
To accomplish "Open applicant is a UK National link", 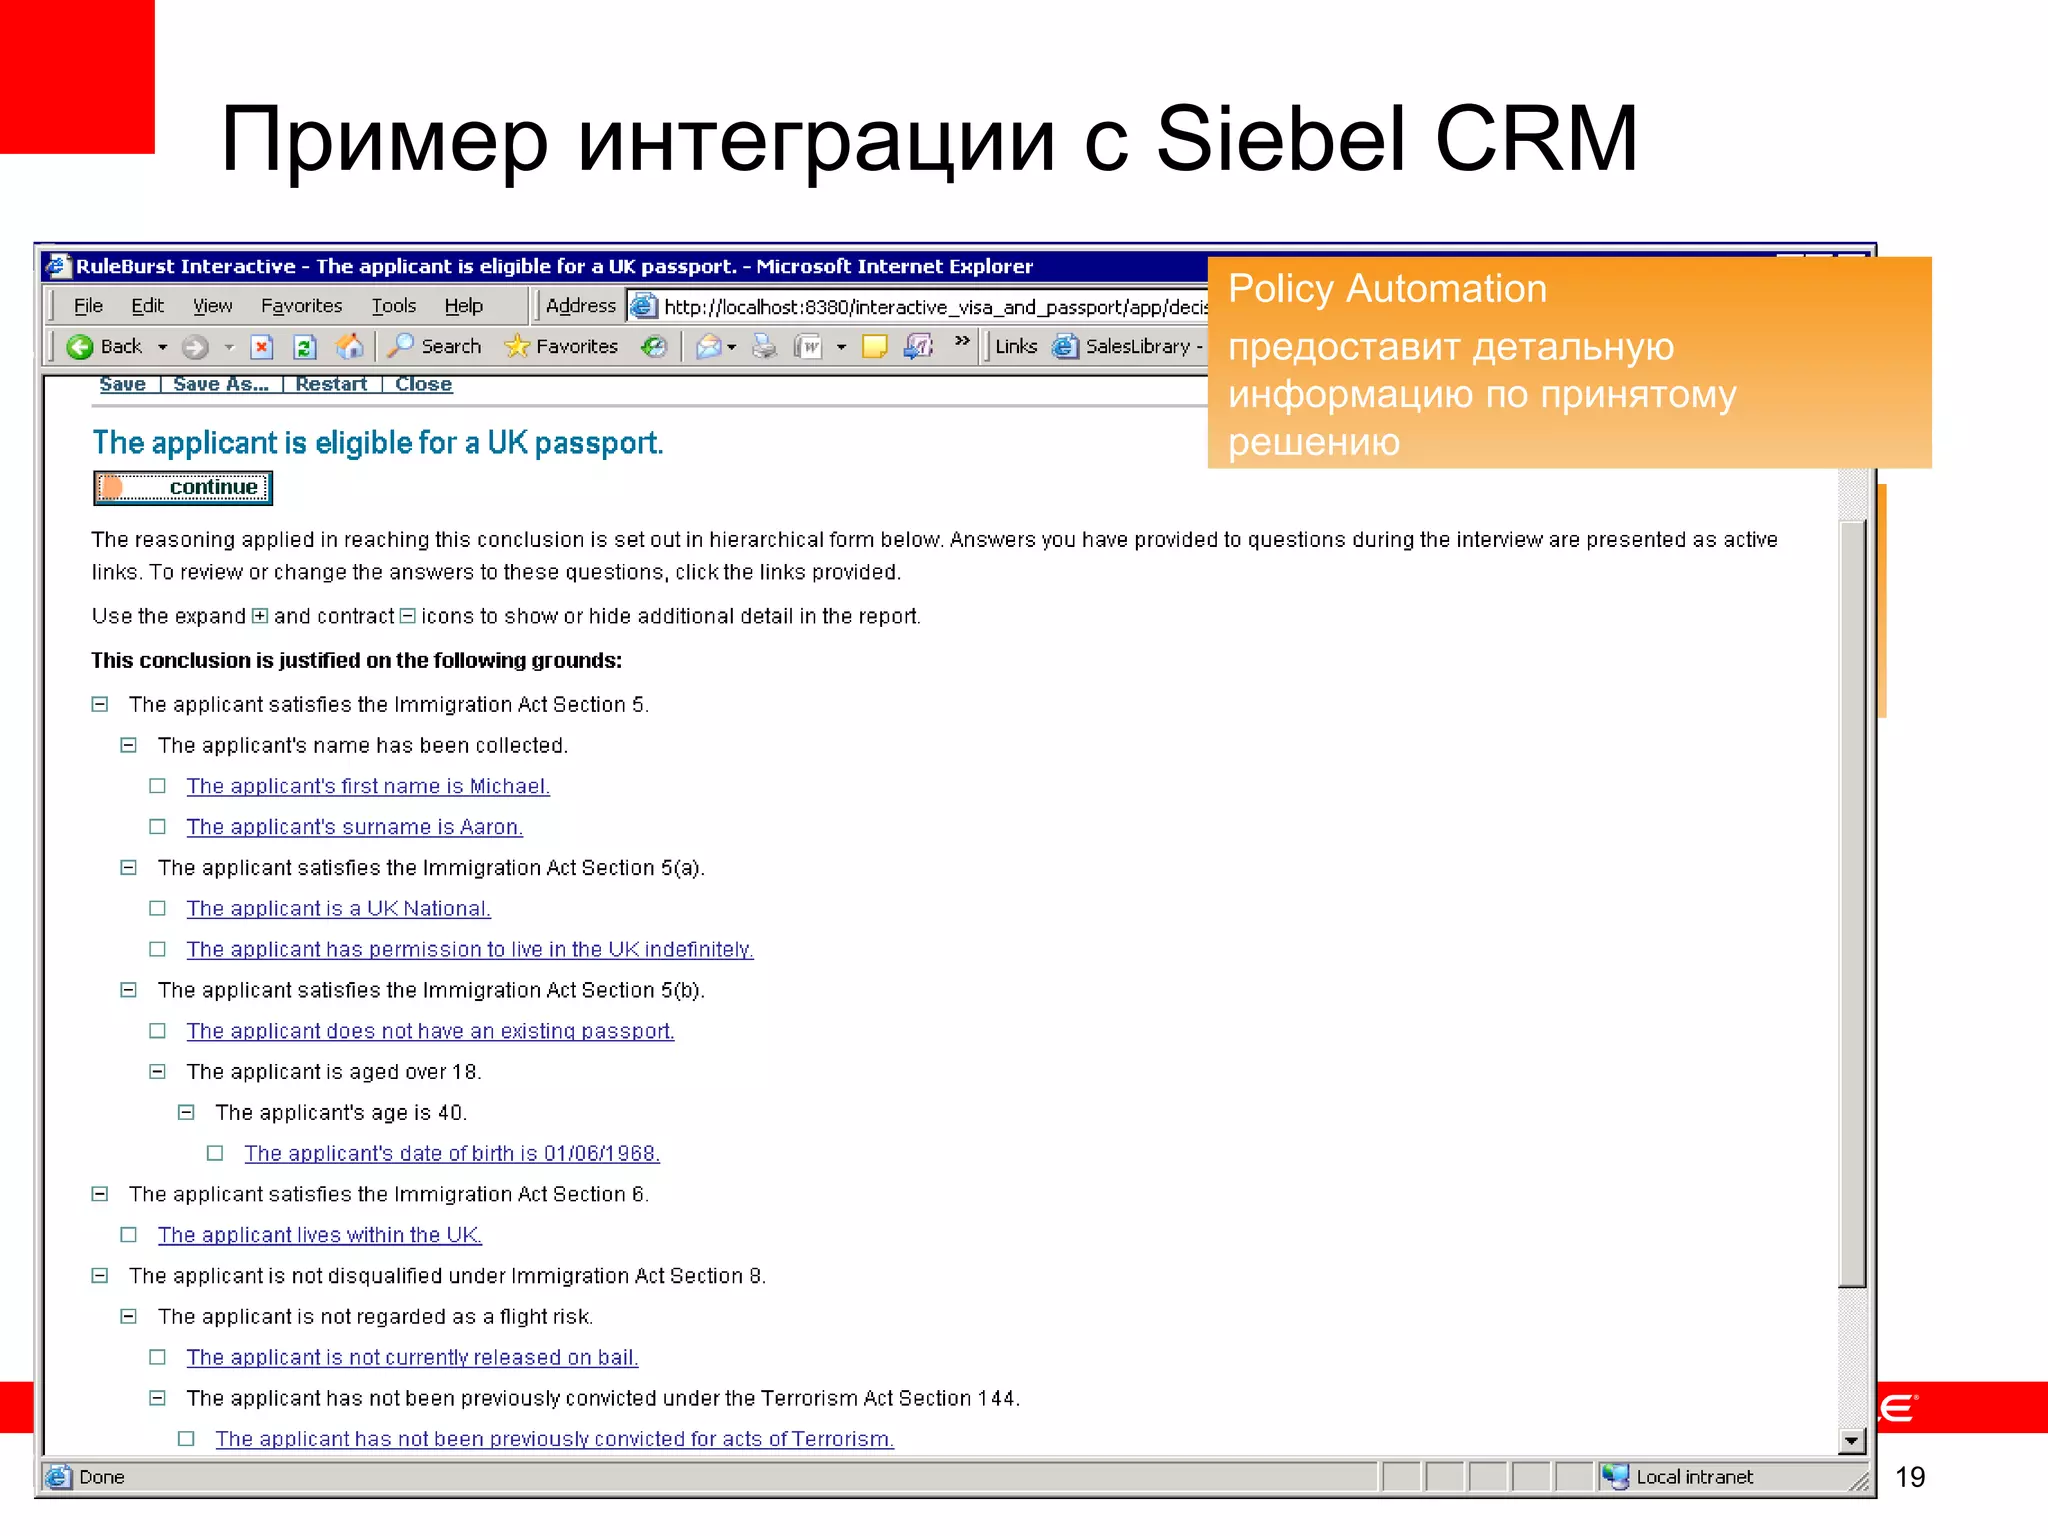I will 338,908.
